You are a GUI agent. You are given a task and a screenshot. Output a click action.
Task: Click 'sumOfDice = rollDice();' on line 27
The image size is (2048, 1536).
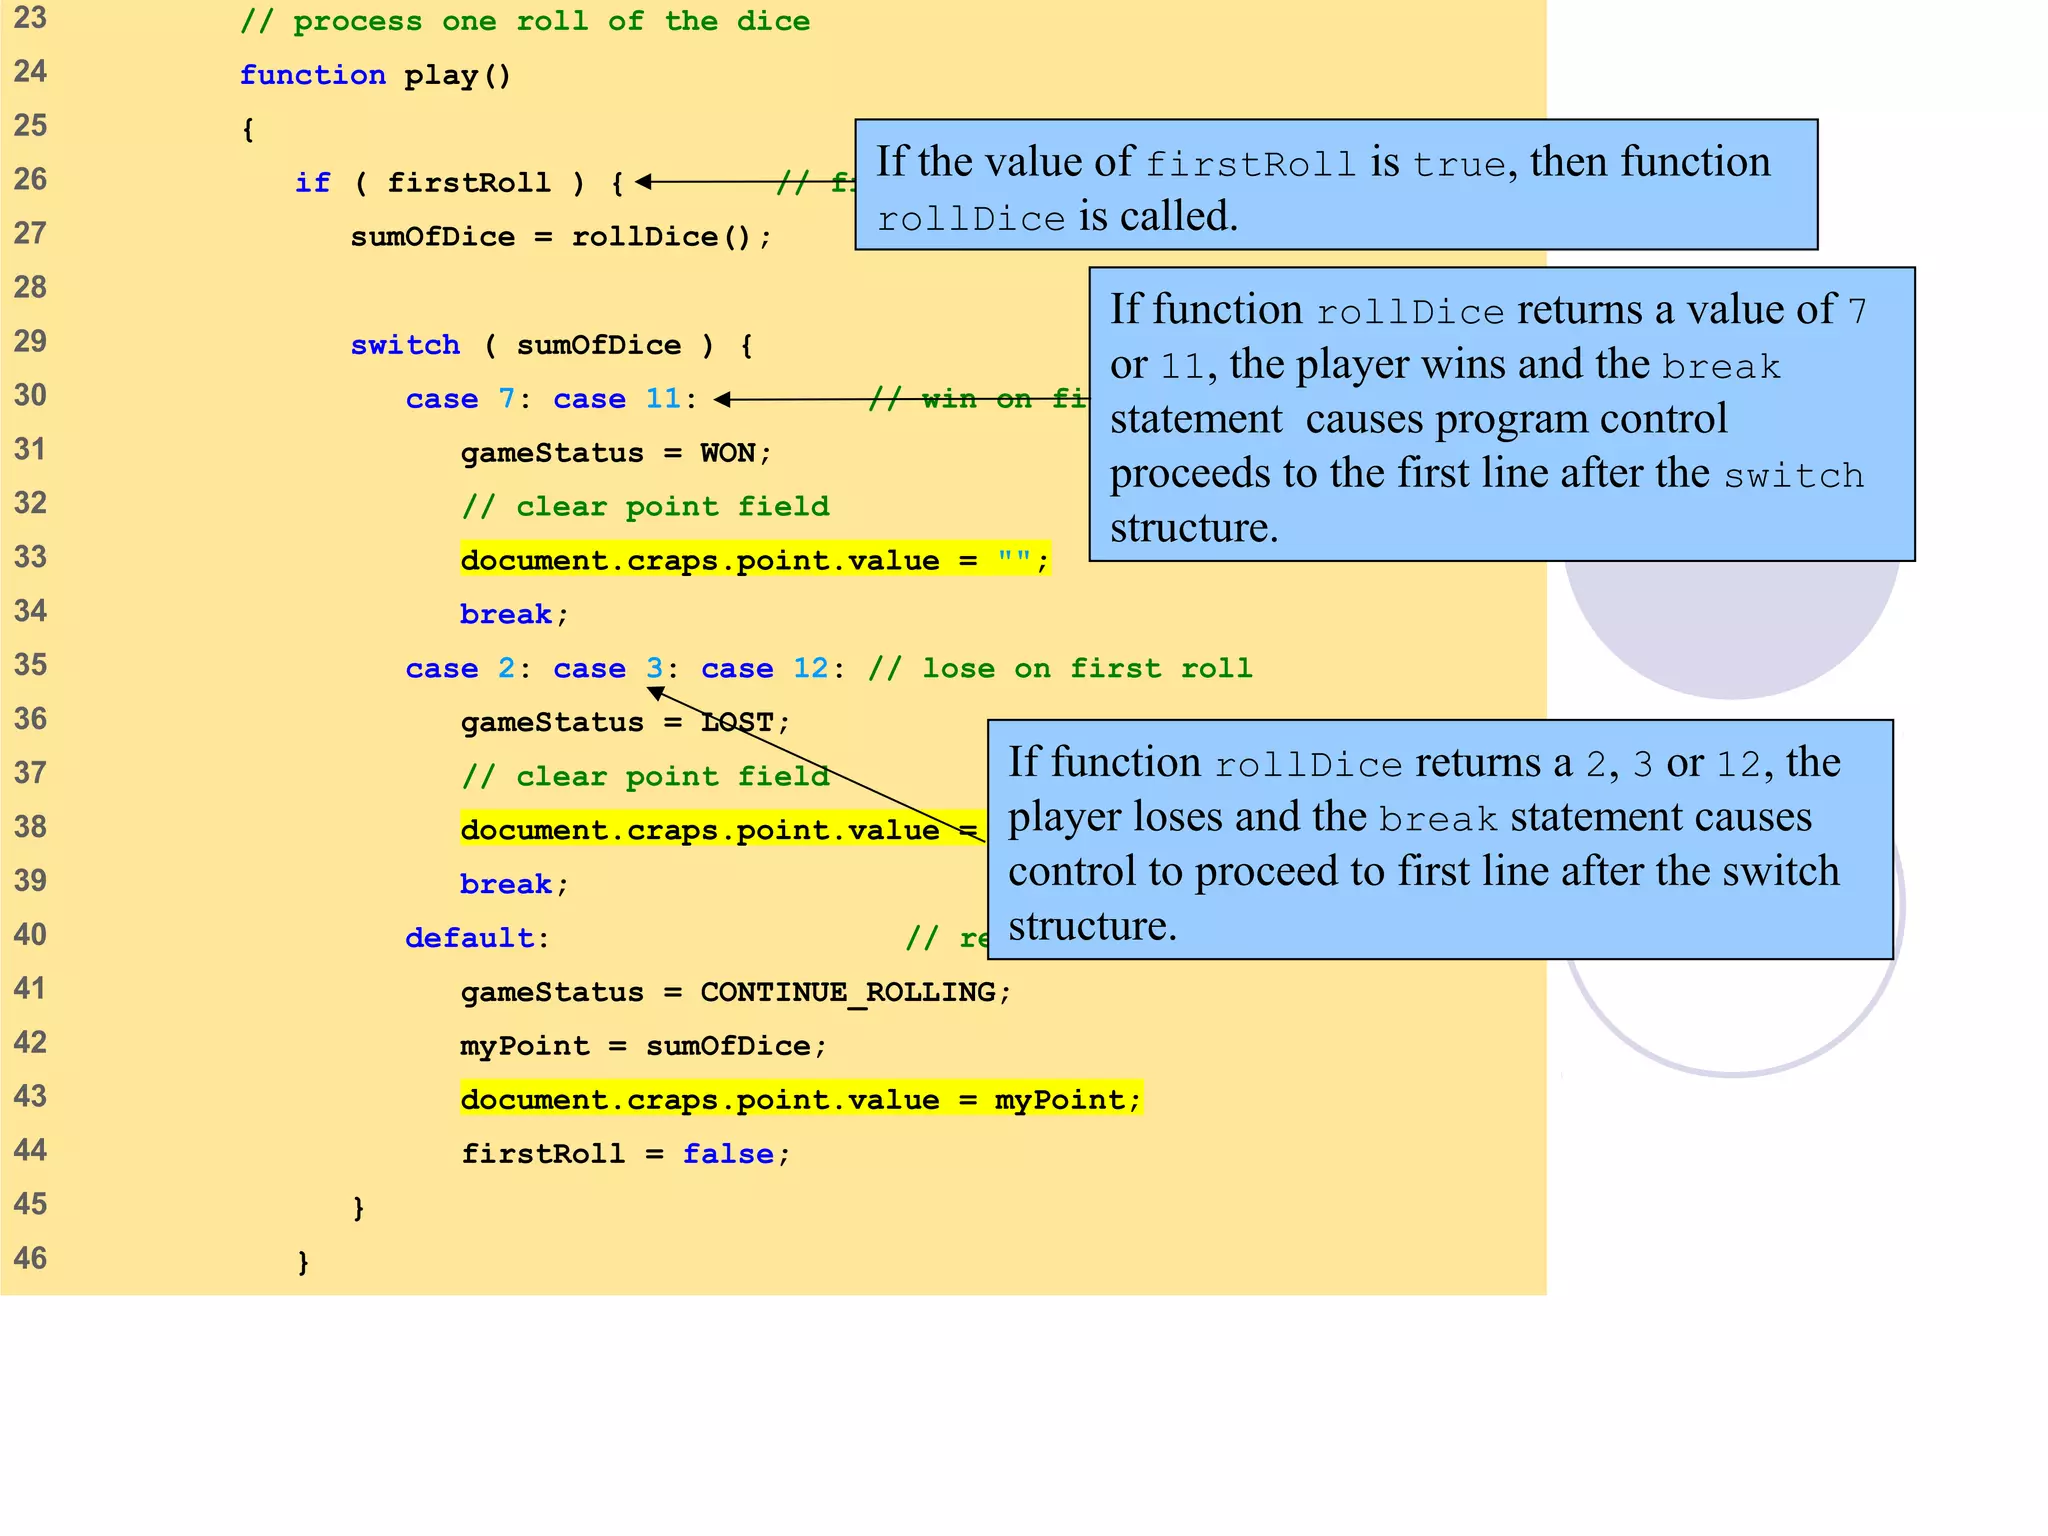[560, 238]
